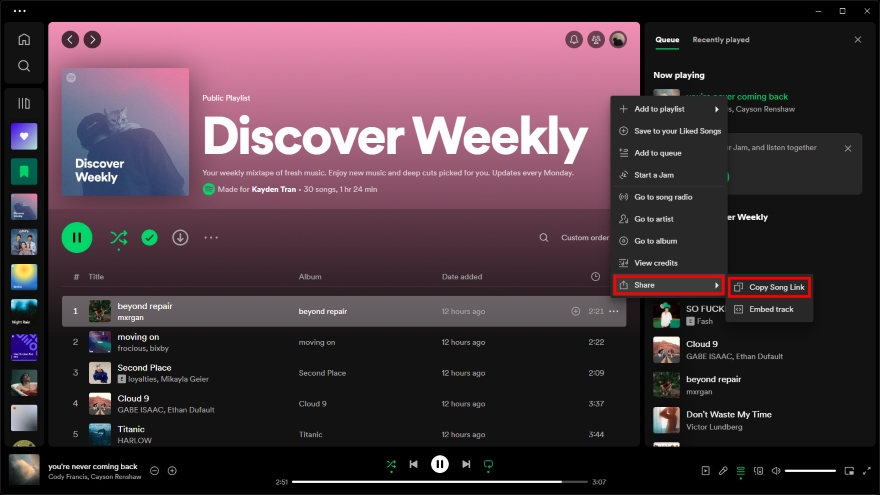The width and height of the screenshot is (880, 495).
Task: Select Start a Jam menu entry
Action: [x=669, y=175]
